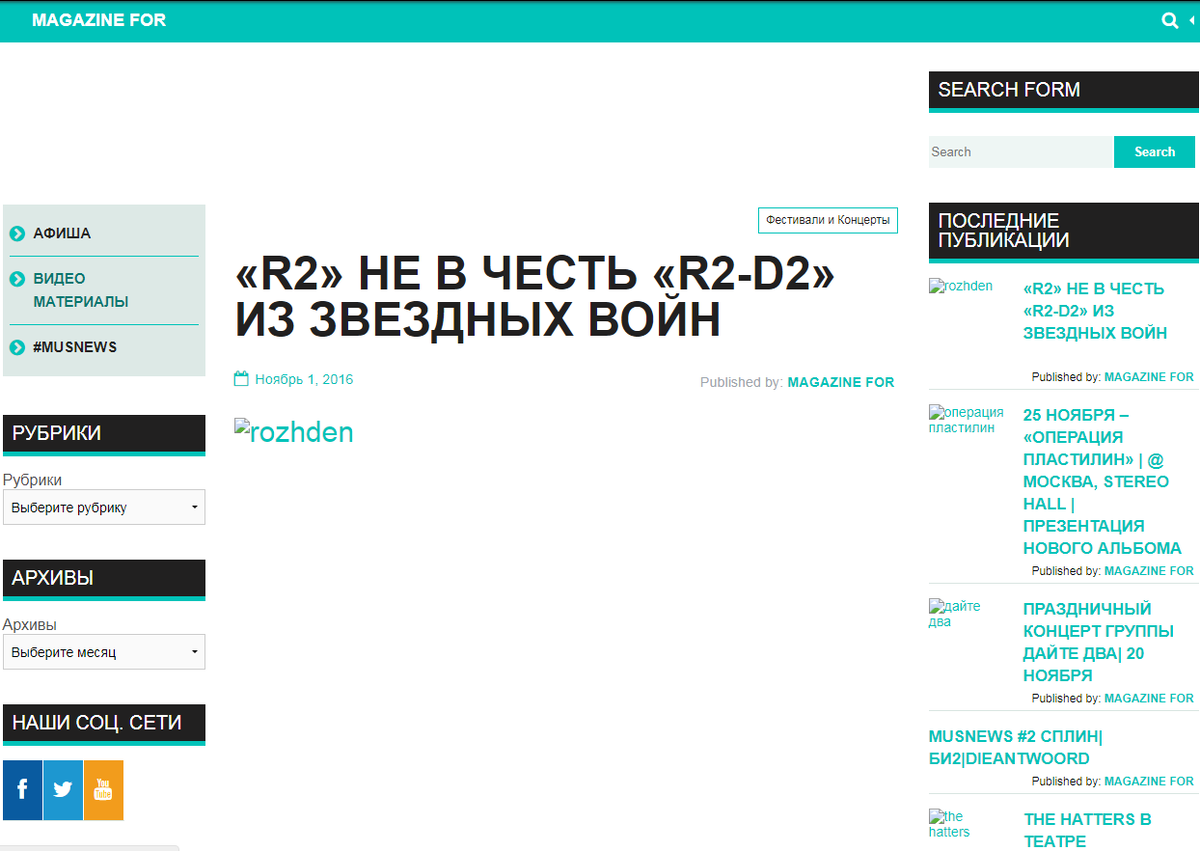Click the teal Search button
This screenshot has width=1200, height=851.
point(1154,152)
